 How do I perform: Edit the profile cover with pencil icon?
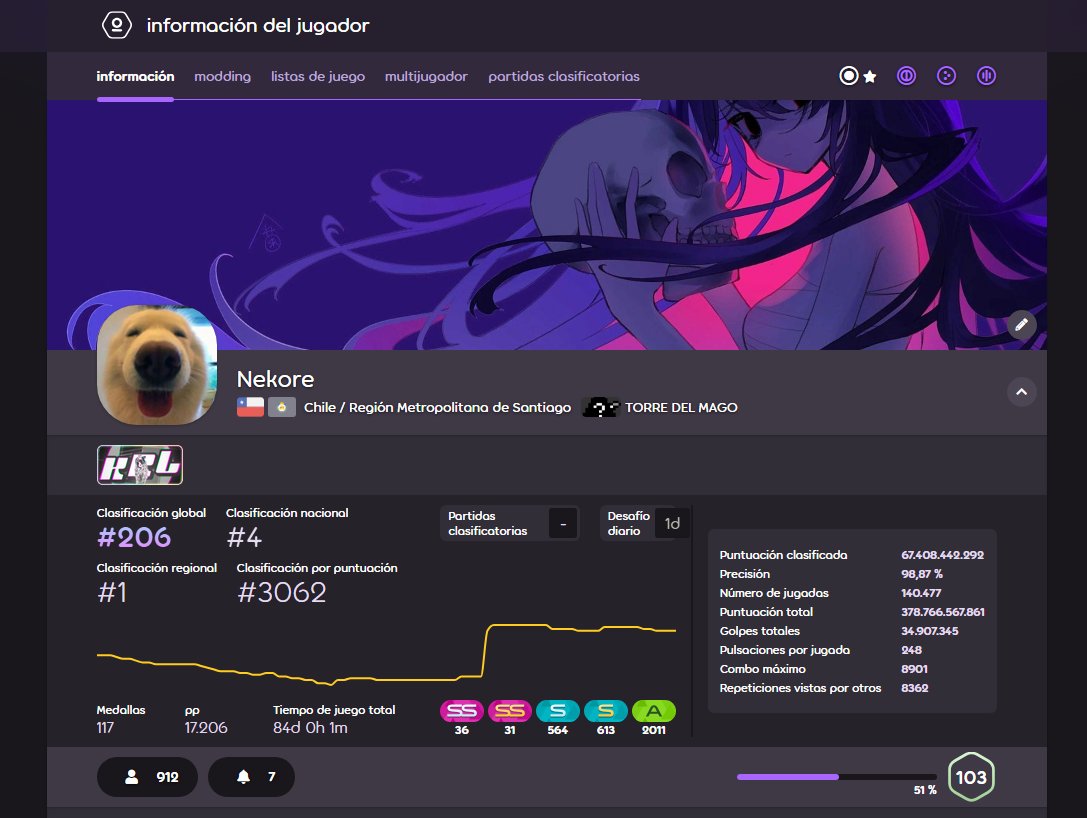[1022, 324]
